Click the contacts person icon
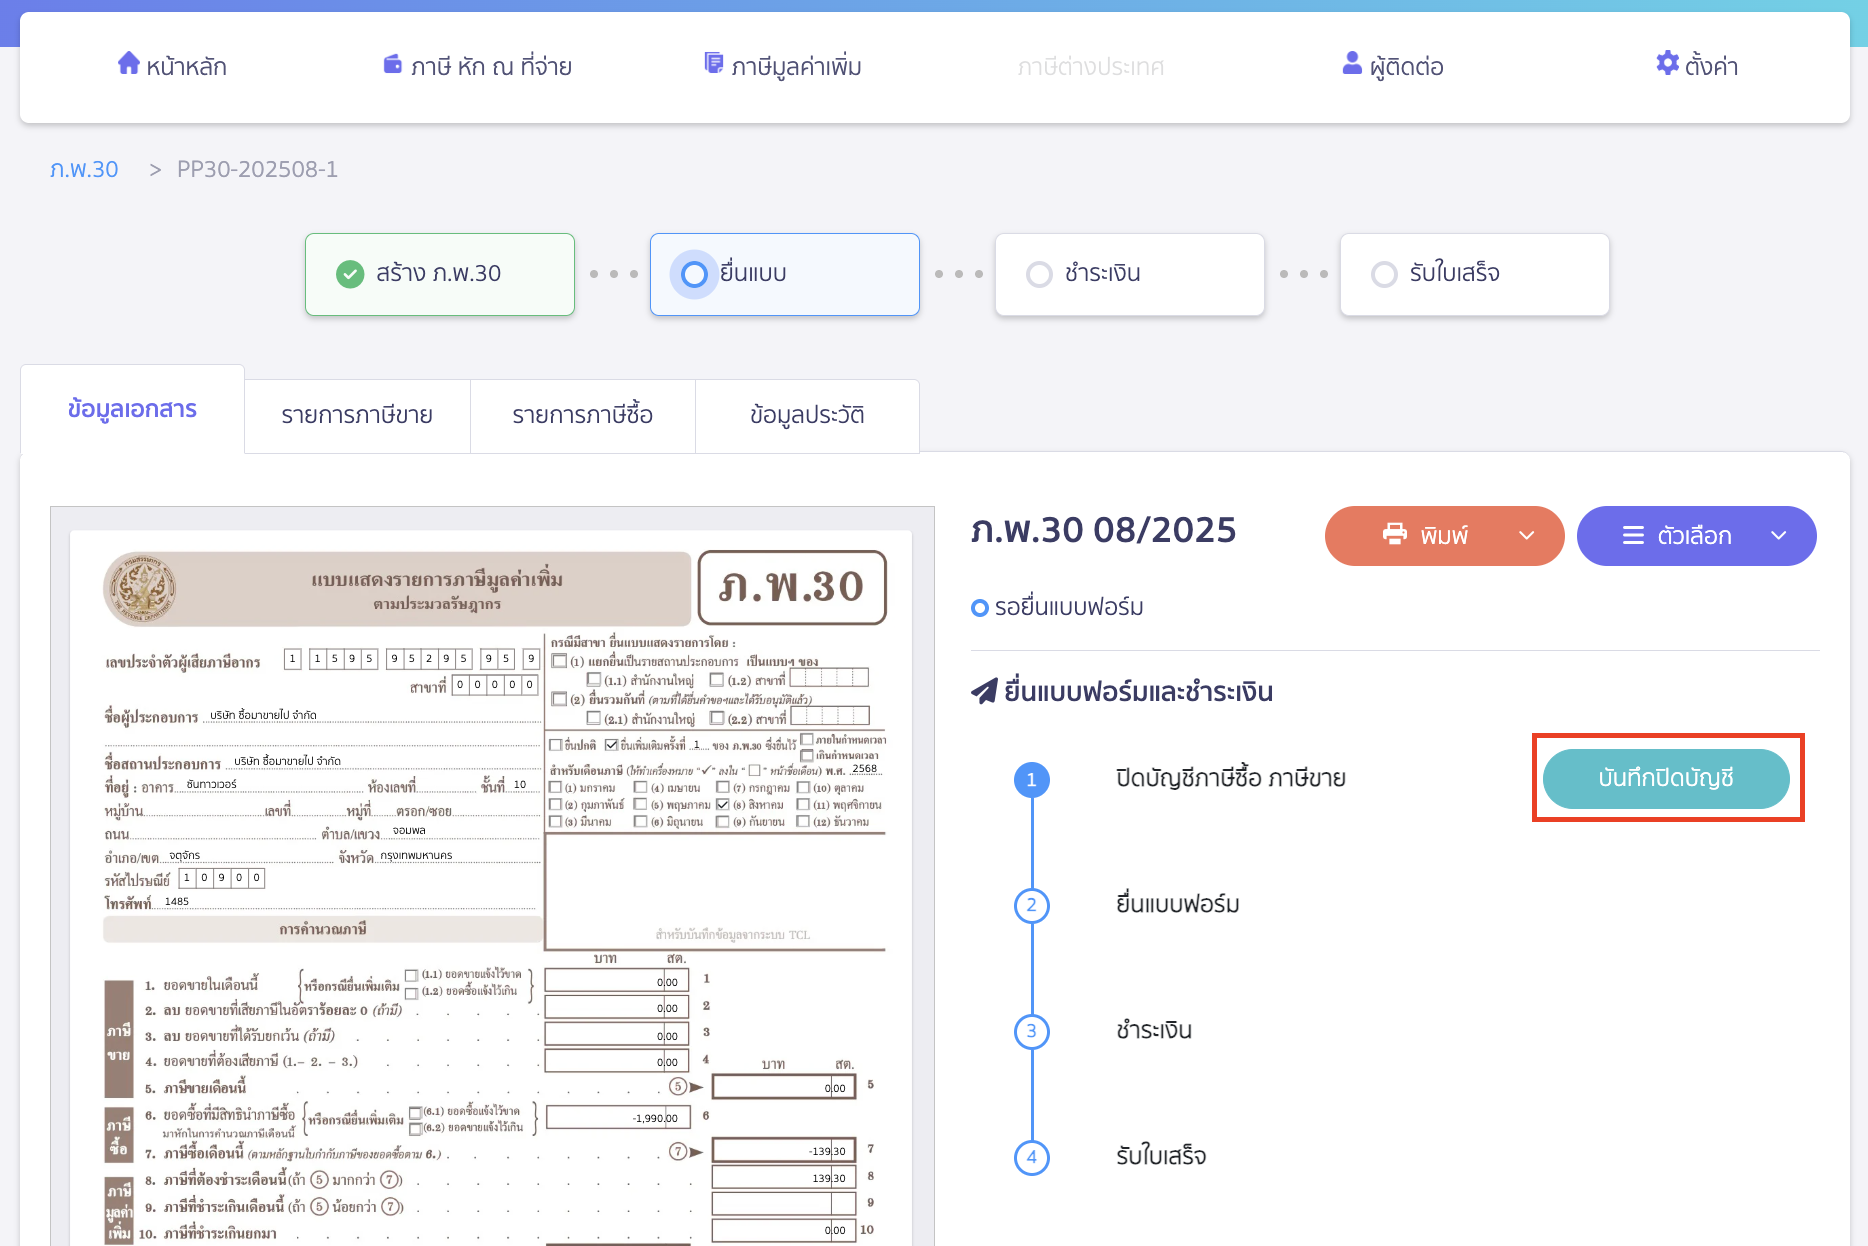This screenshot has height=1246, width=1868. tap(1352, 64)
